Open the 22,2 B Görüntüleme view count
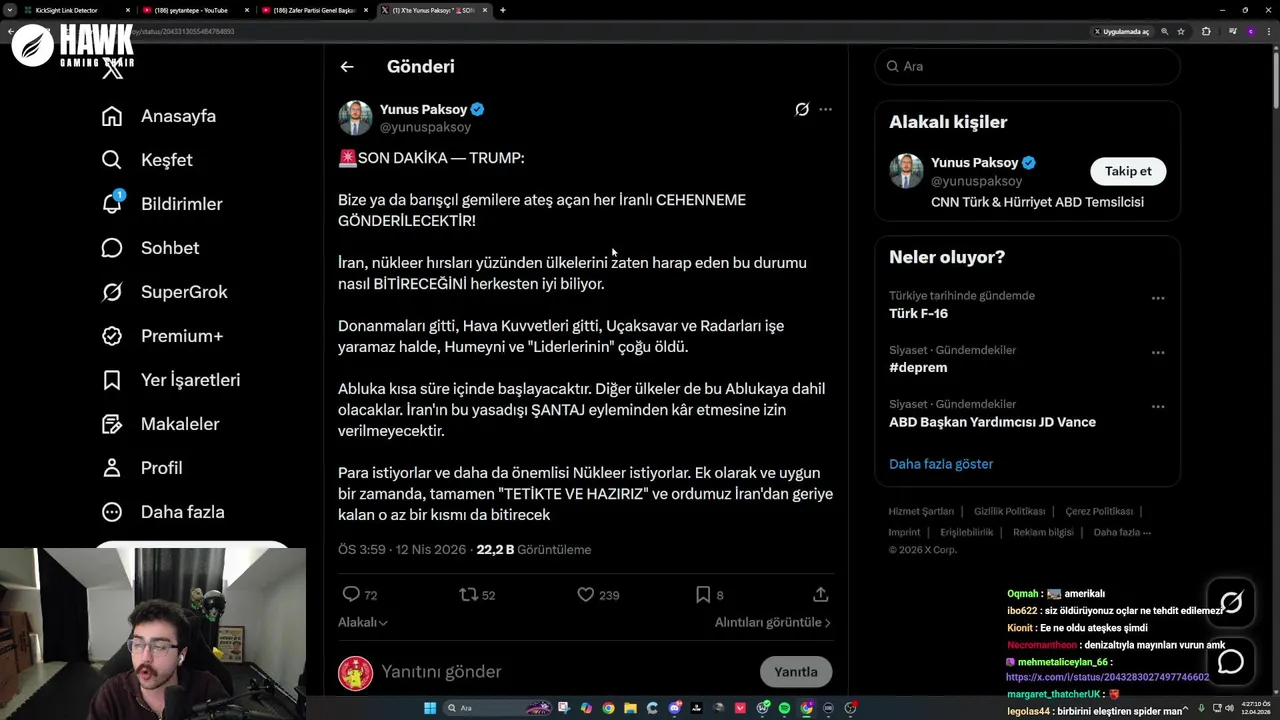The width and height of the screenshot is (1280, 720). [x=534, y=549]
